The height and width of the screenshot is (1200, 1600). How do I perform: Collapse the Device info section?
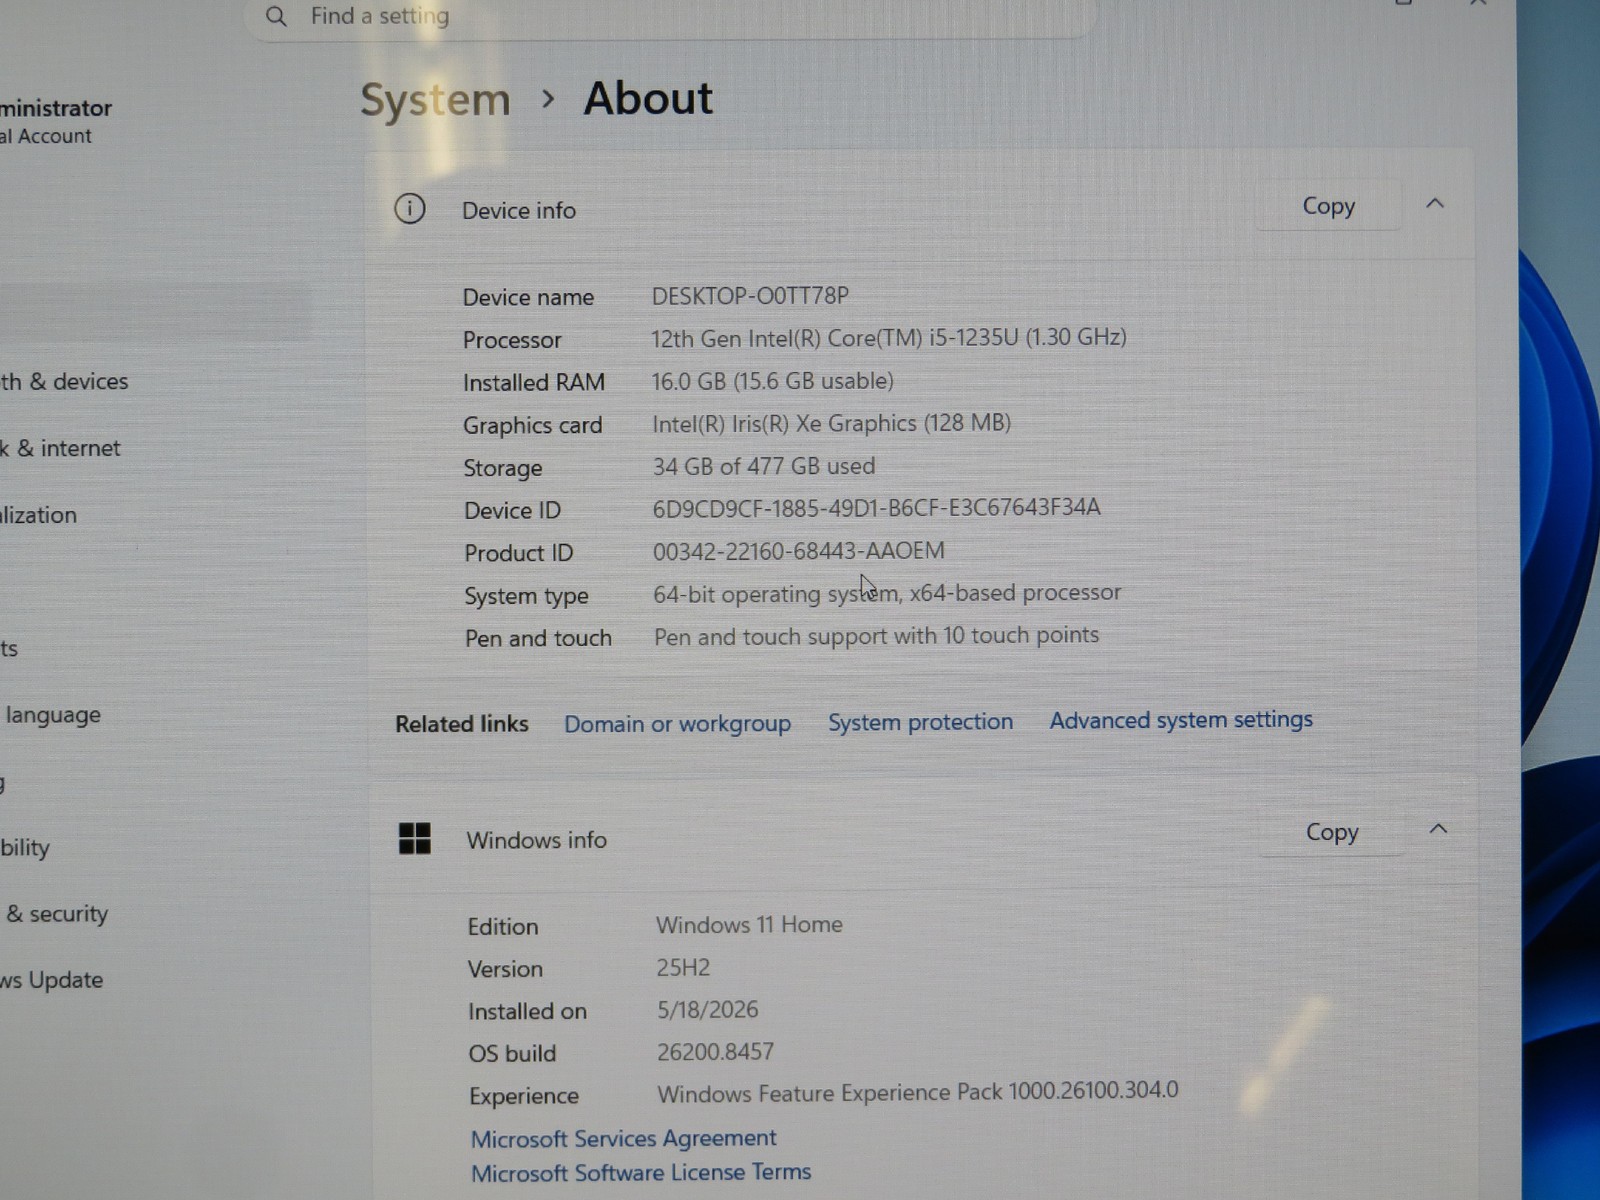[x=1435, y=204]
